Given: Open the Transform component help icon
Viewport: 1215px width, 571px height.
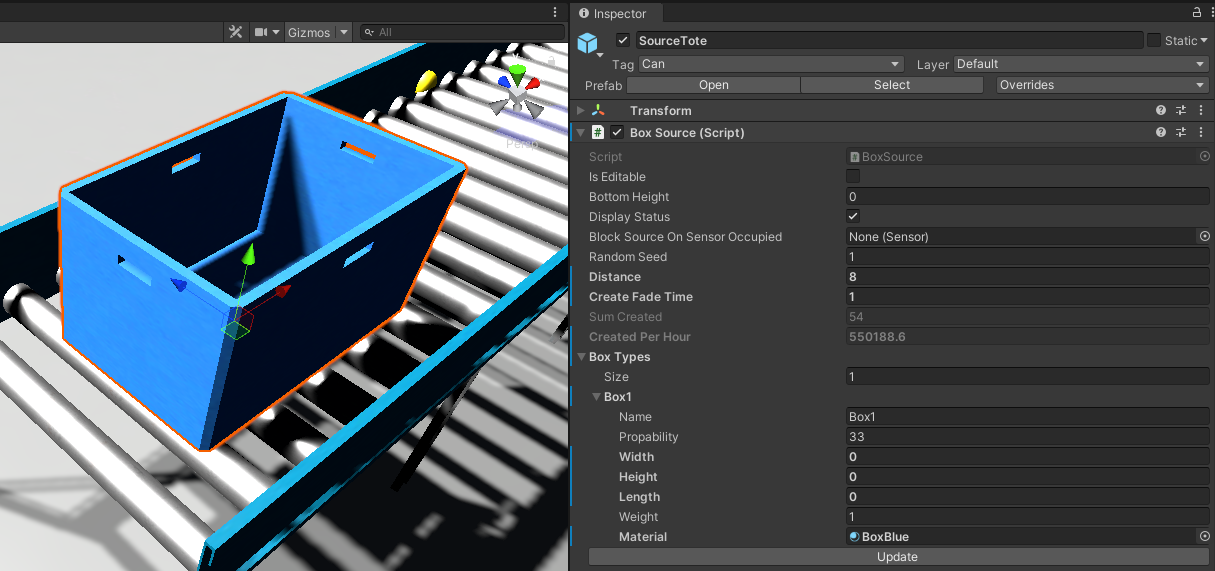Looking at the screenshot, I should tap(1161, 111).
